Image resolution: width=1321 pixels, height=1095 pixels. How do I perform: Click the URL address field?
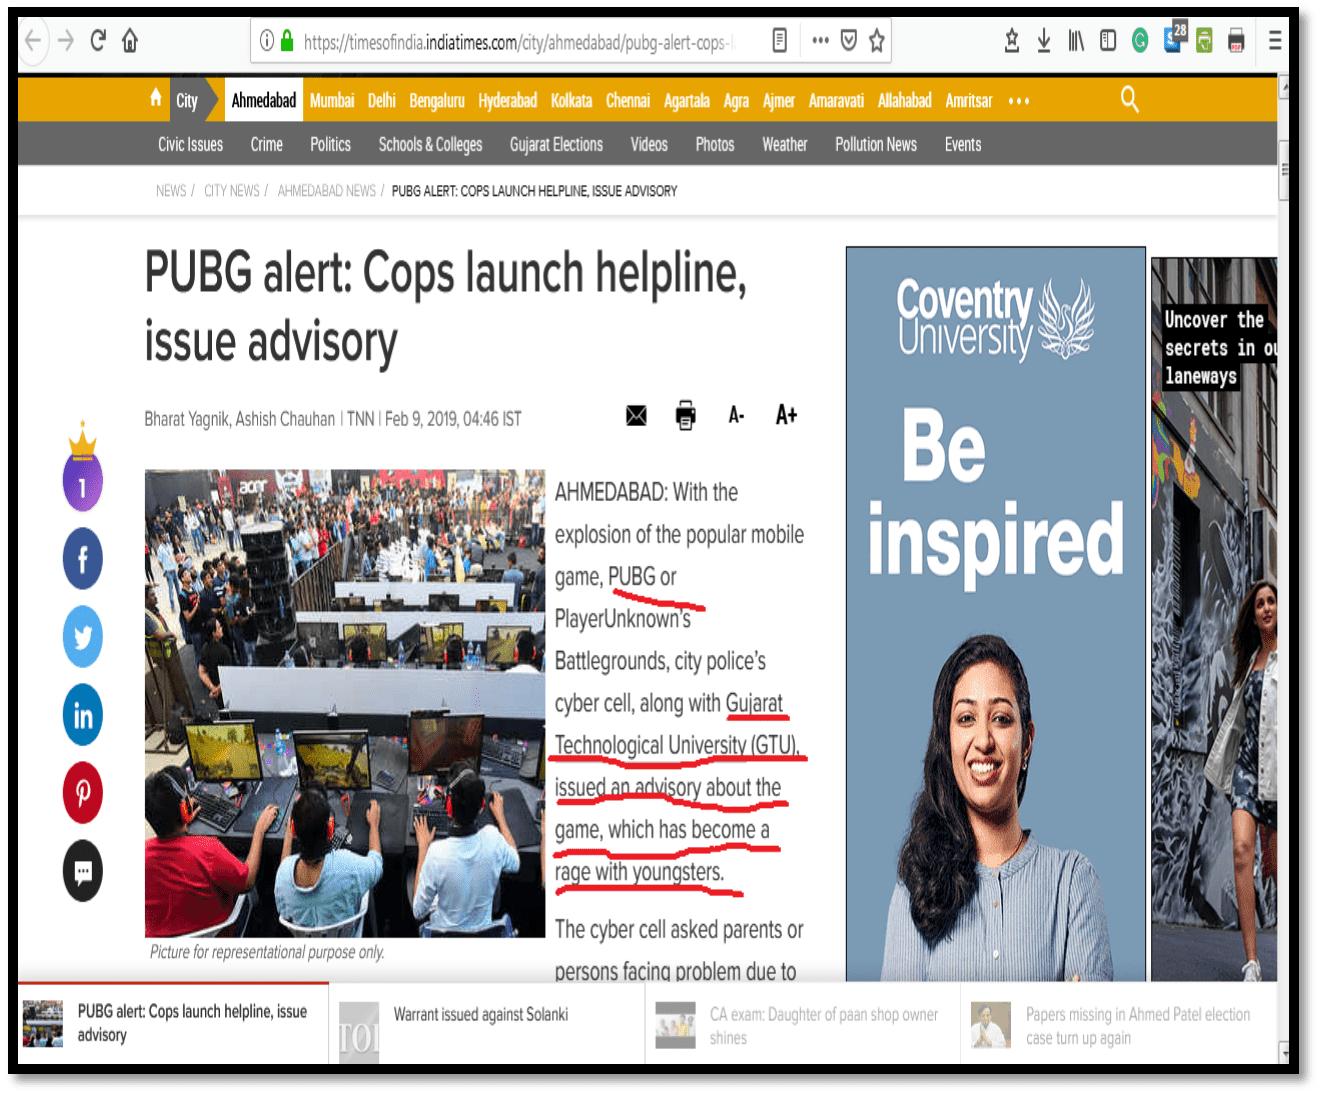[520, 42]
